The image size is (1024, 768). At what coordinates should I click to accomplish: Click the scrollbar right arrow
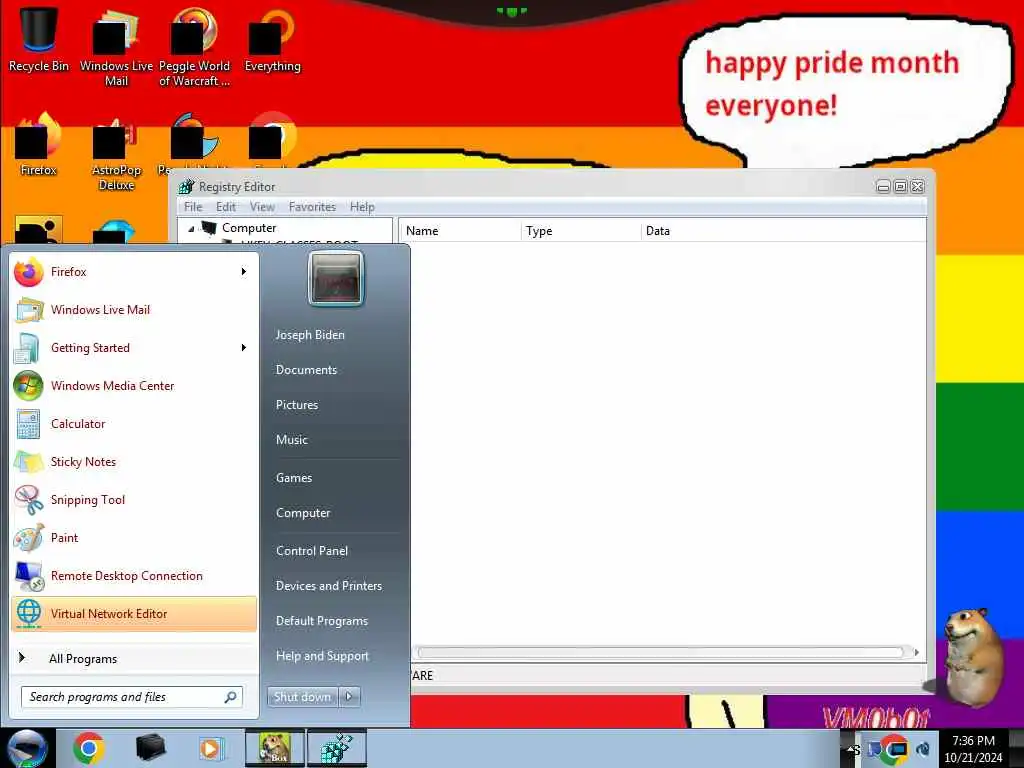pos(916,652)
